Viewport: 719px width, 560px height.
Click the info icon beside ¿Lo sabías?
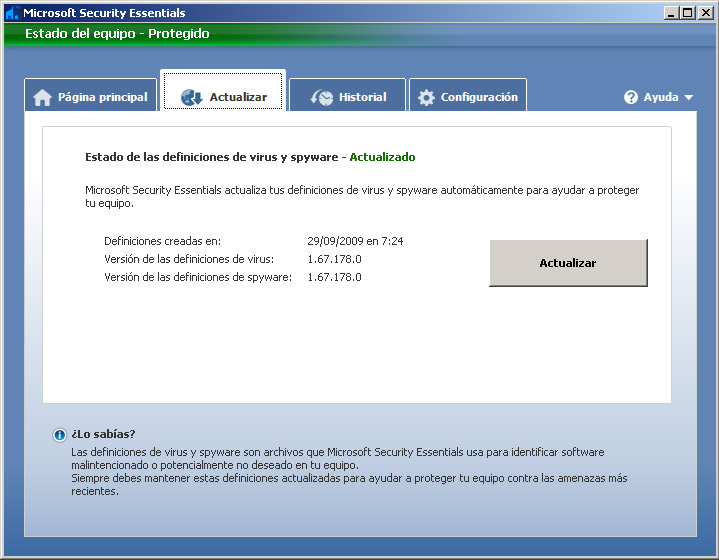pyautogui.click(x=59, y=435)
